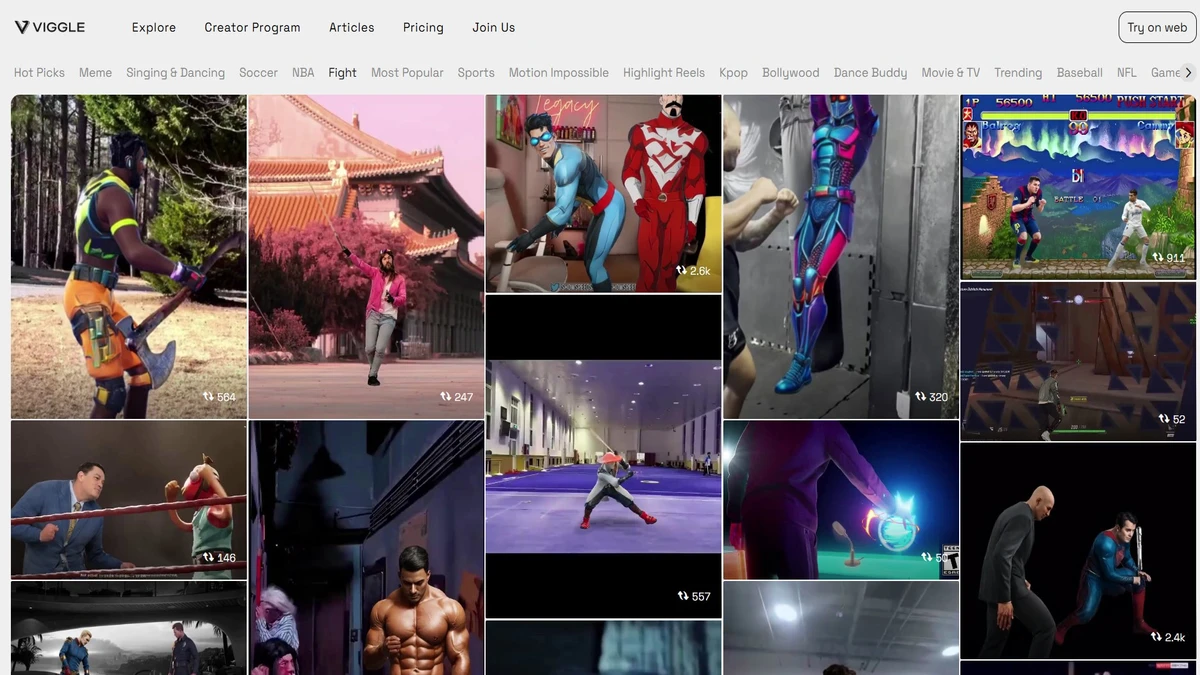
Task: Select the NBA tab
Action: coord(303,73)
